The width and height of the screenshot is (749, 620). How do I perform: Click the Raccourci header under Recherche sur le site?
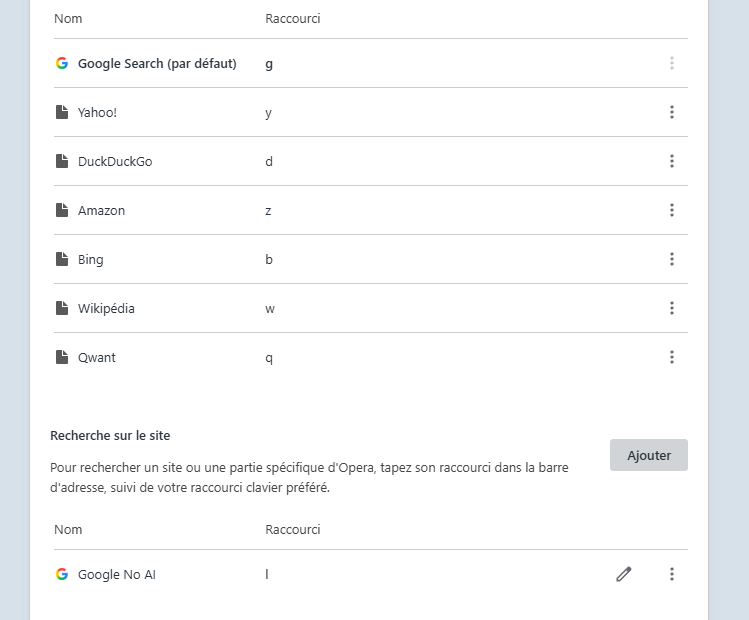tap(293, 530)
